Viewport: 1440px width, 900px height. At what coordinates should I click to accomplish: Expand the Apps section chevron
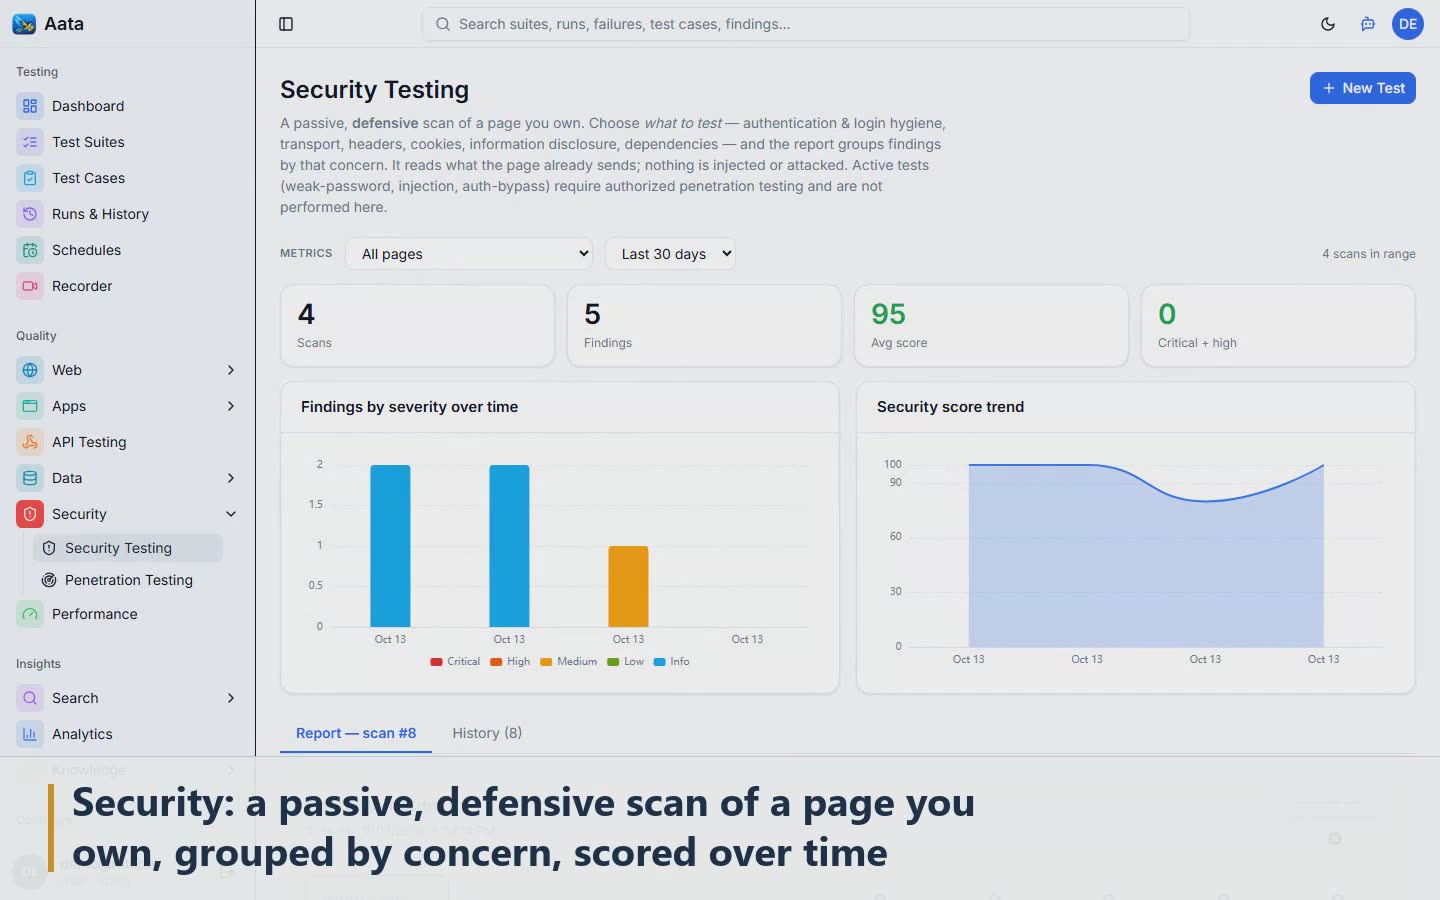coord(231,406)
